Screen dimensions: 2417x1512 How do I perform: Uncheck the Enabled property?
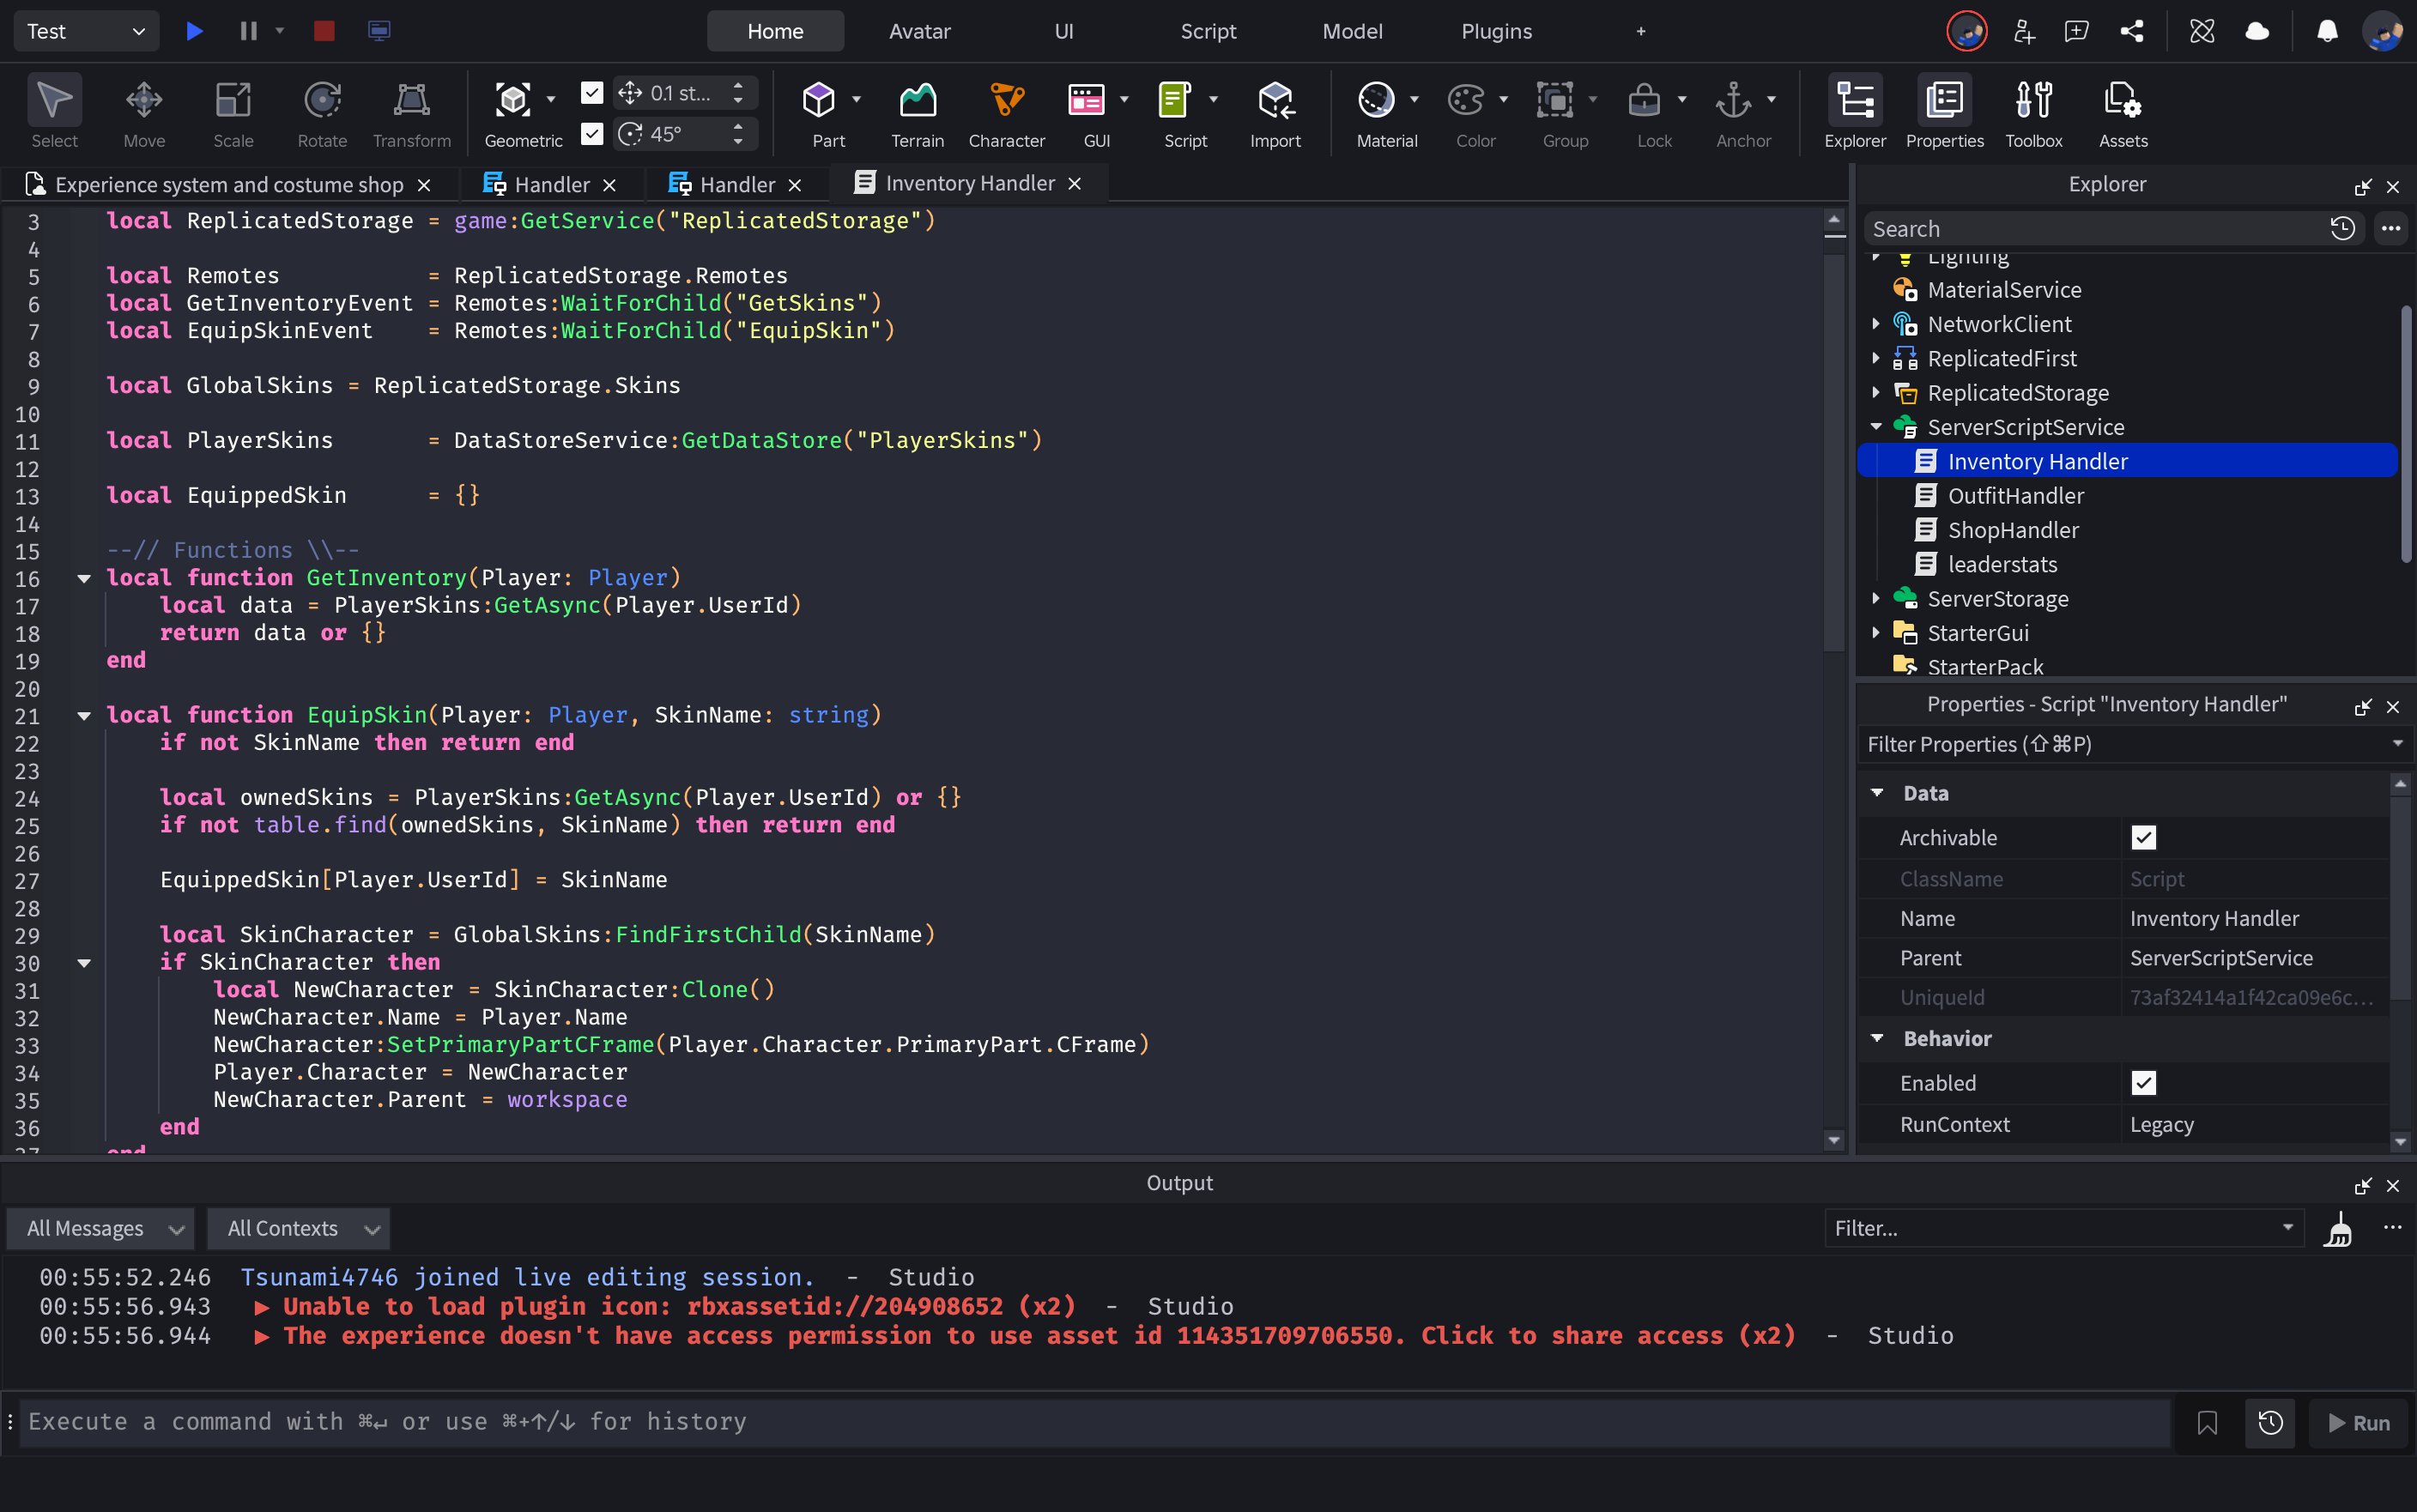tap(2143, 1083)
